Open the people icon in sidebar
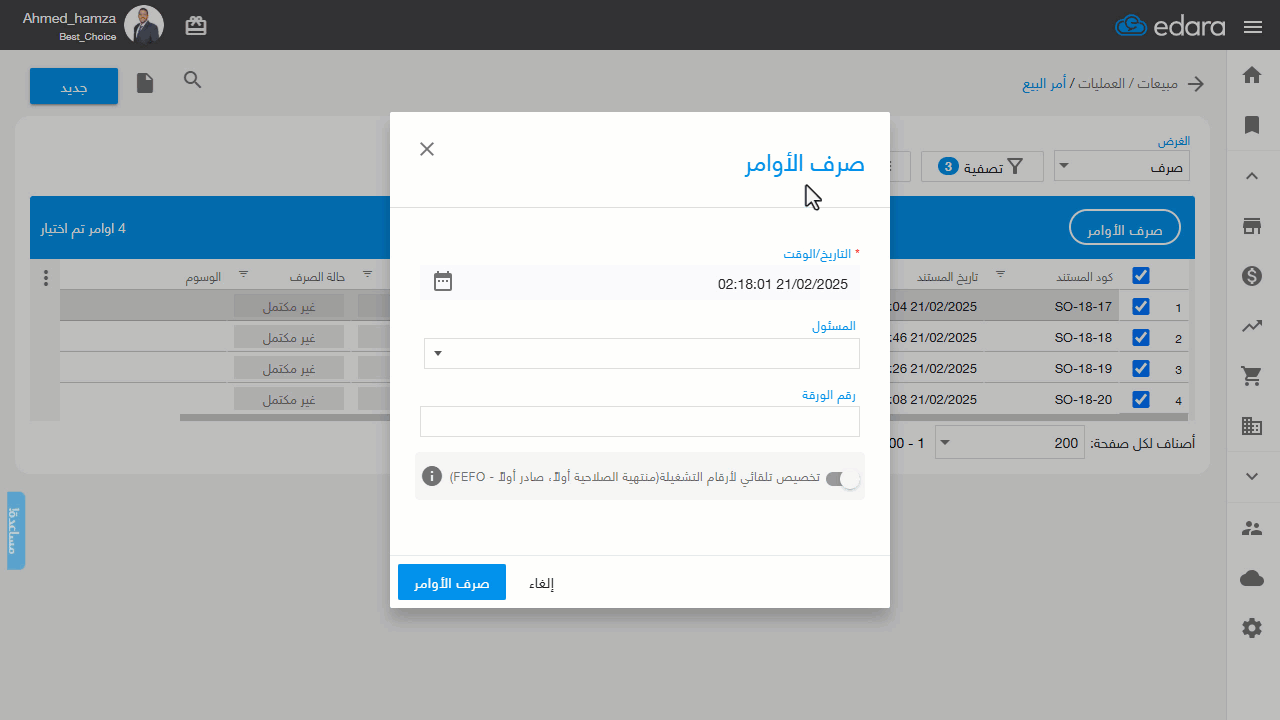The width and height of the screenshot is (1280, 720). click(1251, 528)
